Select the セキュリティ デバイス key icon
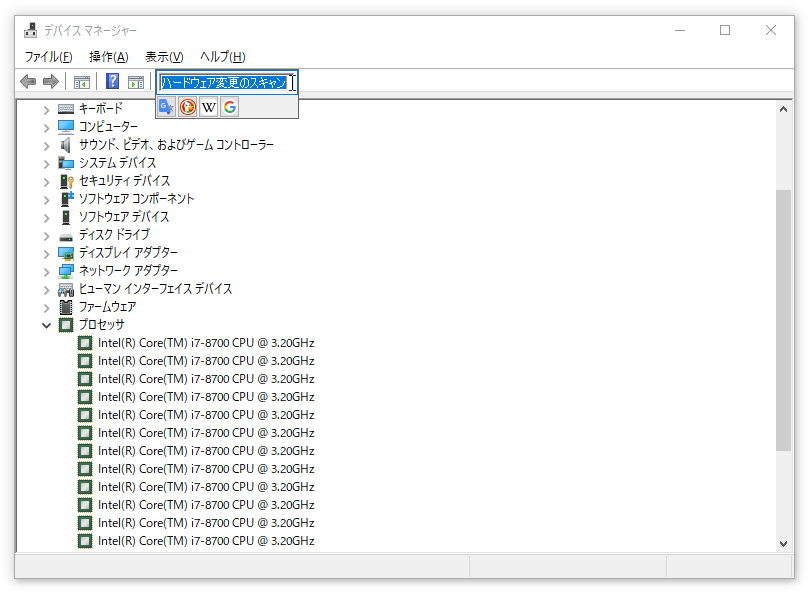This screenshot has width=808, height=592. click(66, 181)
